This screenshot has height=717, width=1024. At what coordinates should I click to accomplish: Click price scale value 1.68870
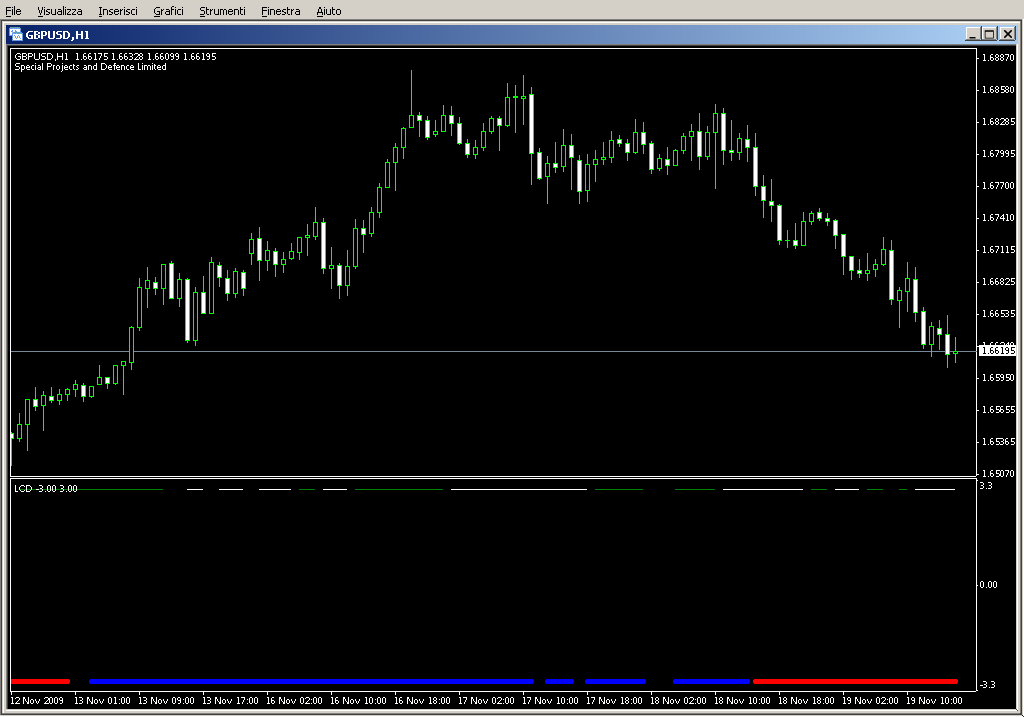coord(999,57)
